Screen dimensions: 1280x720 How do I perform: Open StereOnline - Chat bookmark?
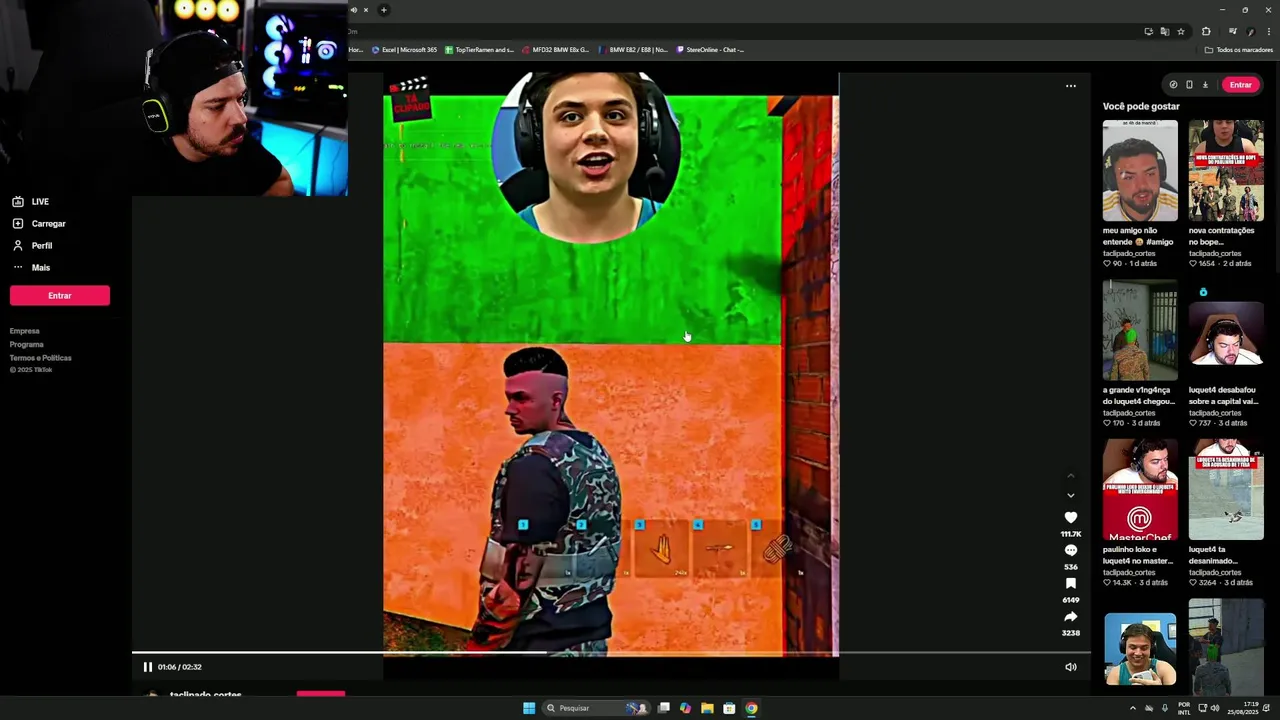coord(711,49)
